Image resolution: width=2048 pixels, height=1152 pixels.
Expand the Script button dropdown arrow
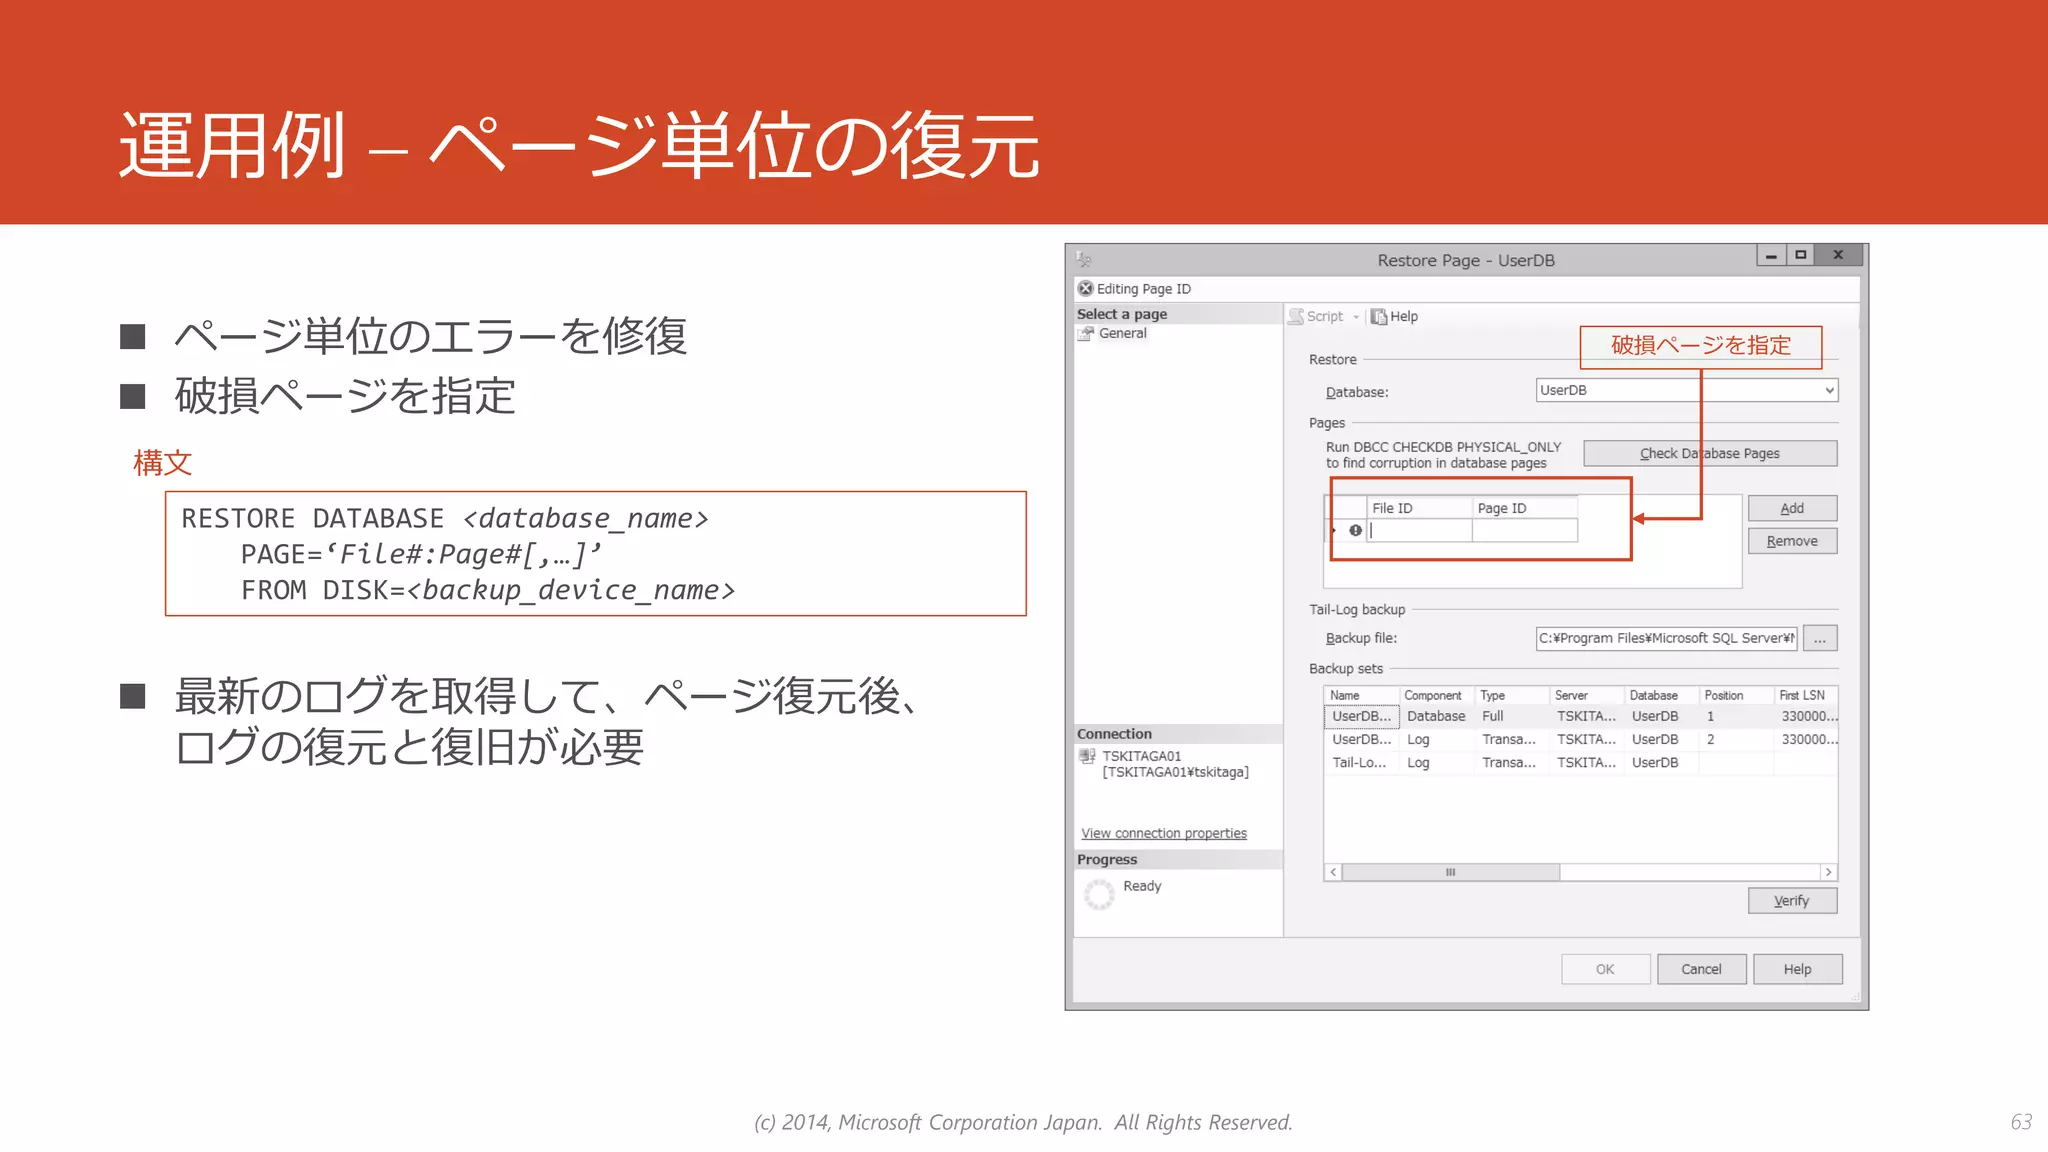click(1356, 317)
